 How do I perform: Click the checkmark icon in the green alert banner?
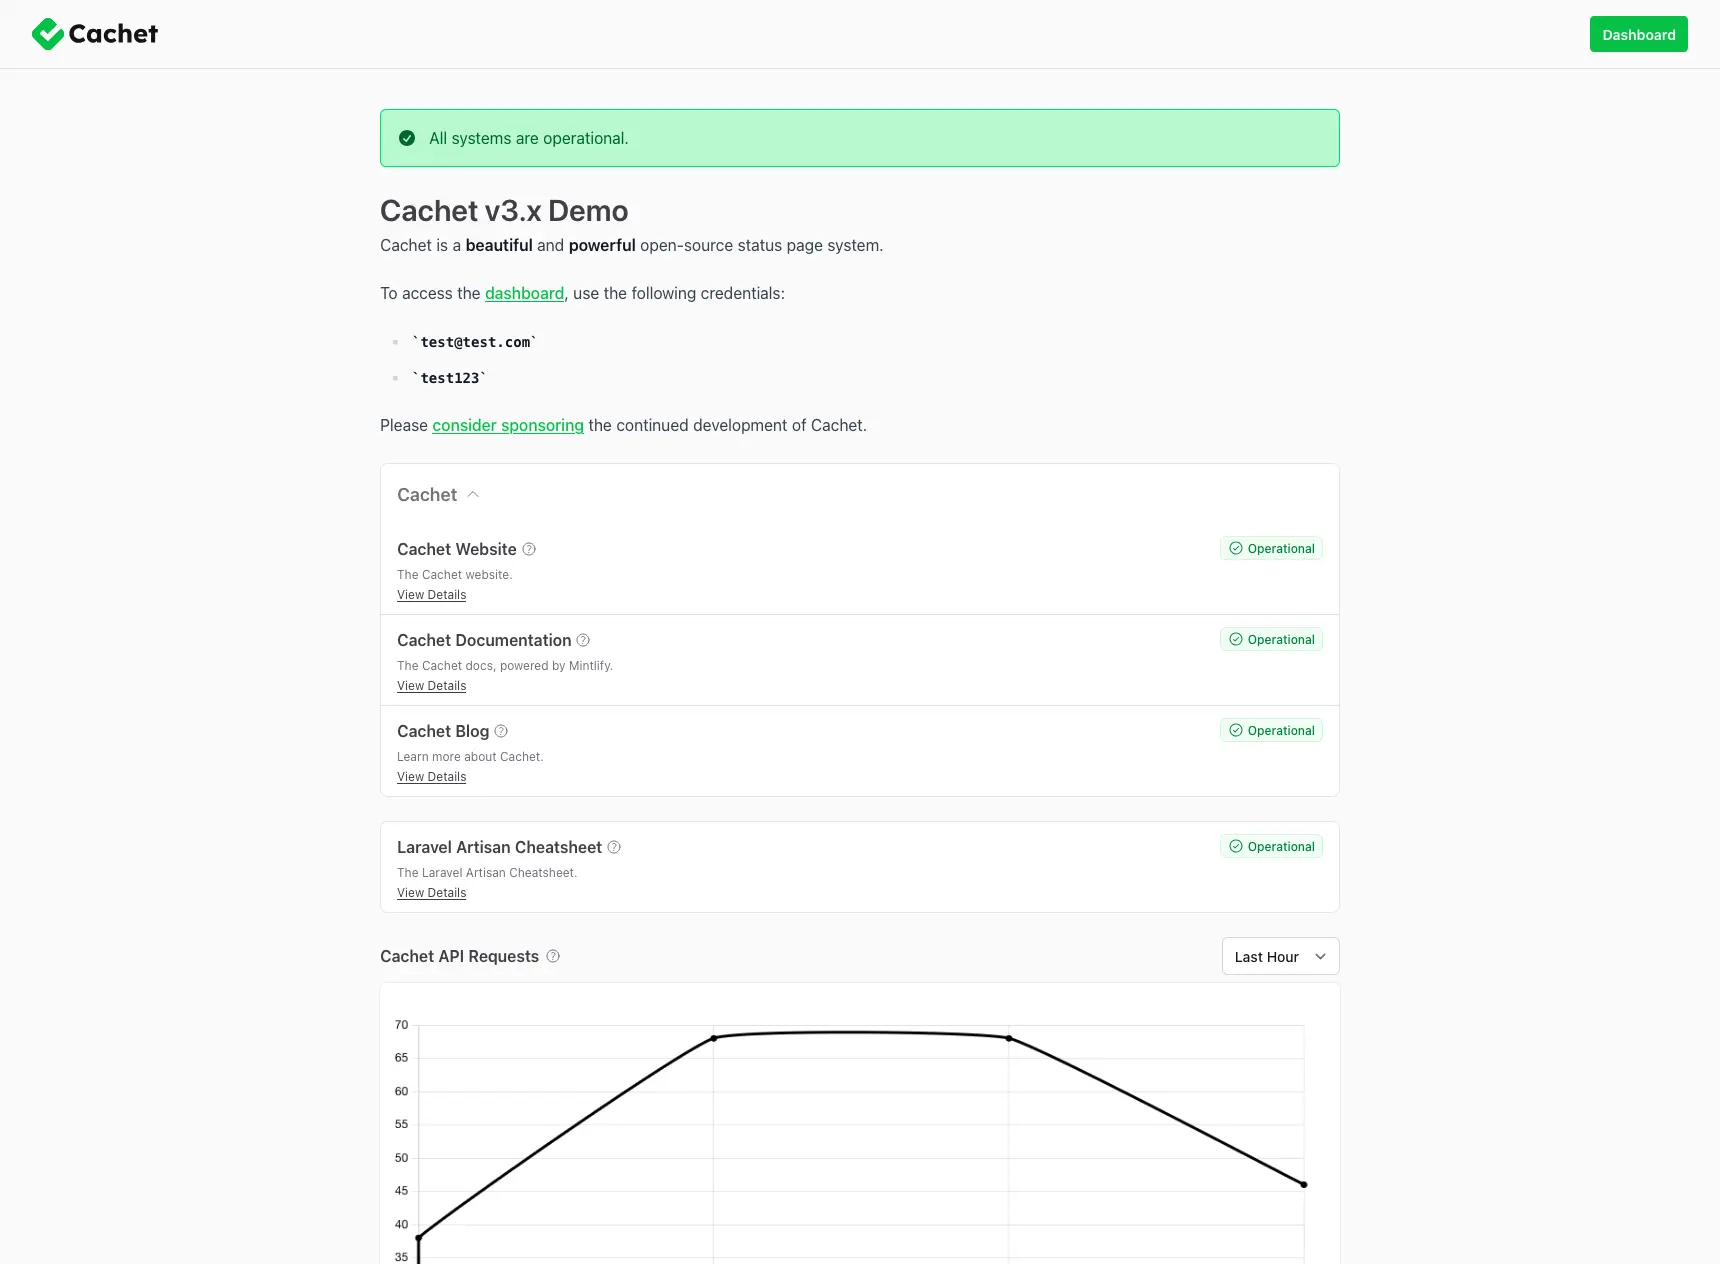point(407,138)
